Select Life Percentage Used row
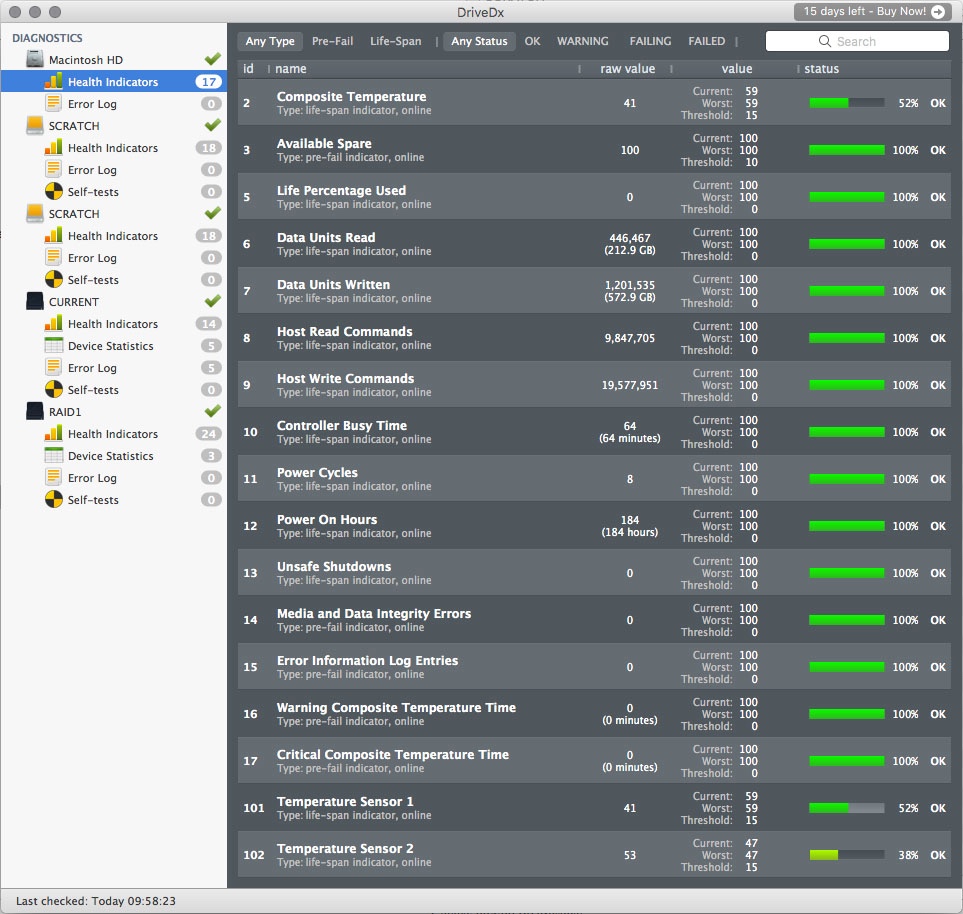963x914 pixels. pyautogui.click(x=595, y=197)
